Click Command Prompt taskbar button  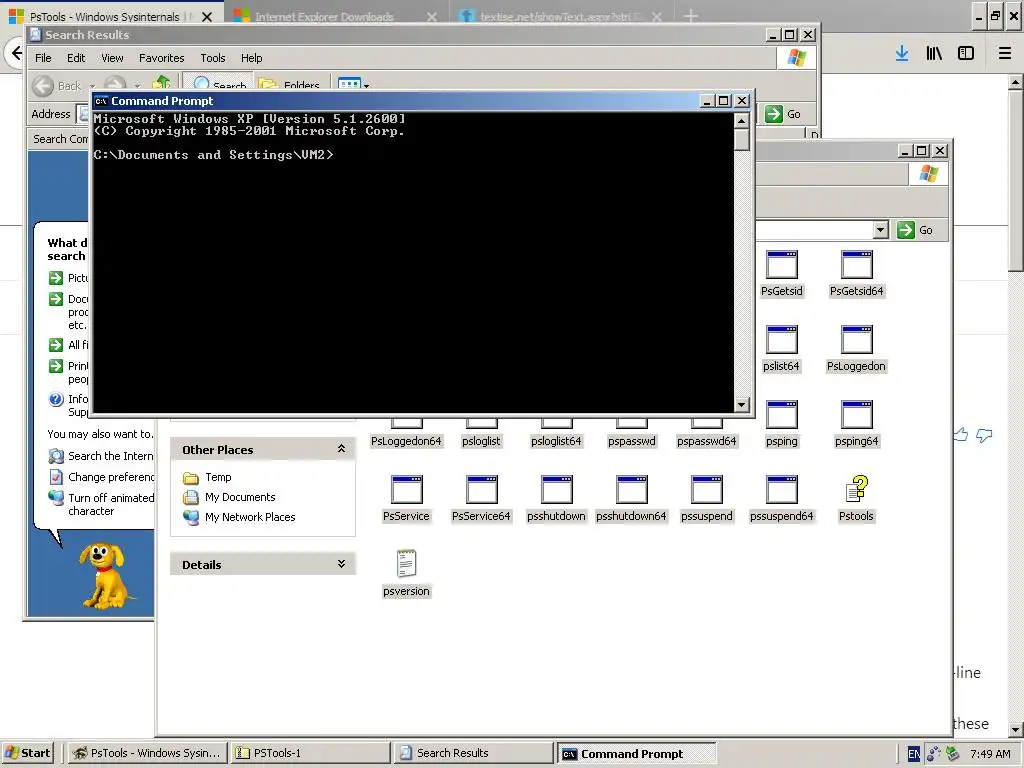(637, 754)
